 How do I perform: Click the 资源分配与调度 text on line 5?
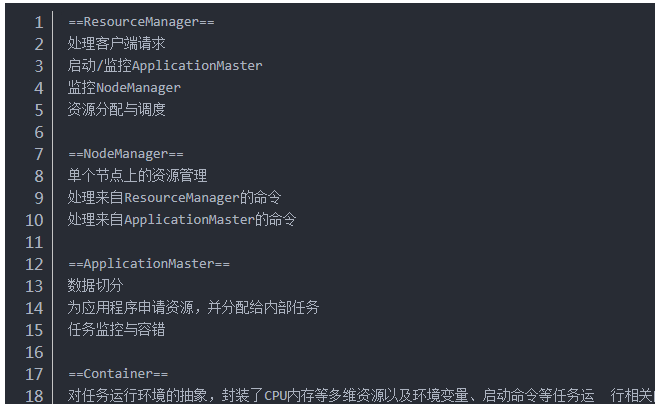point(117,109)
